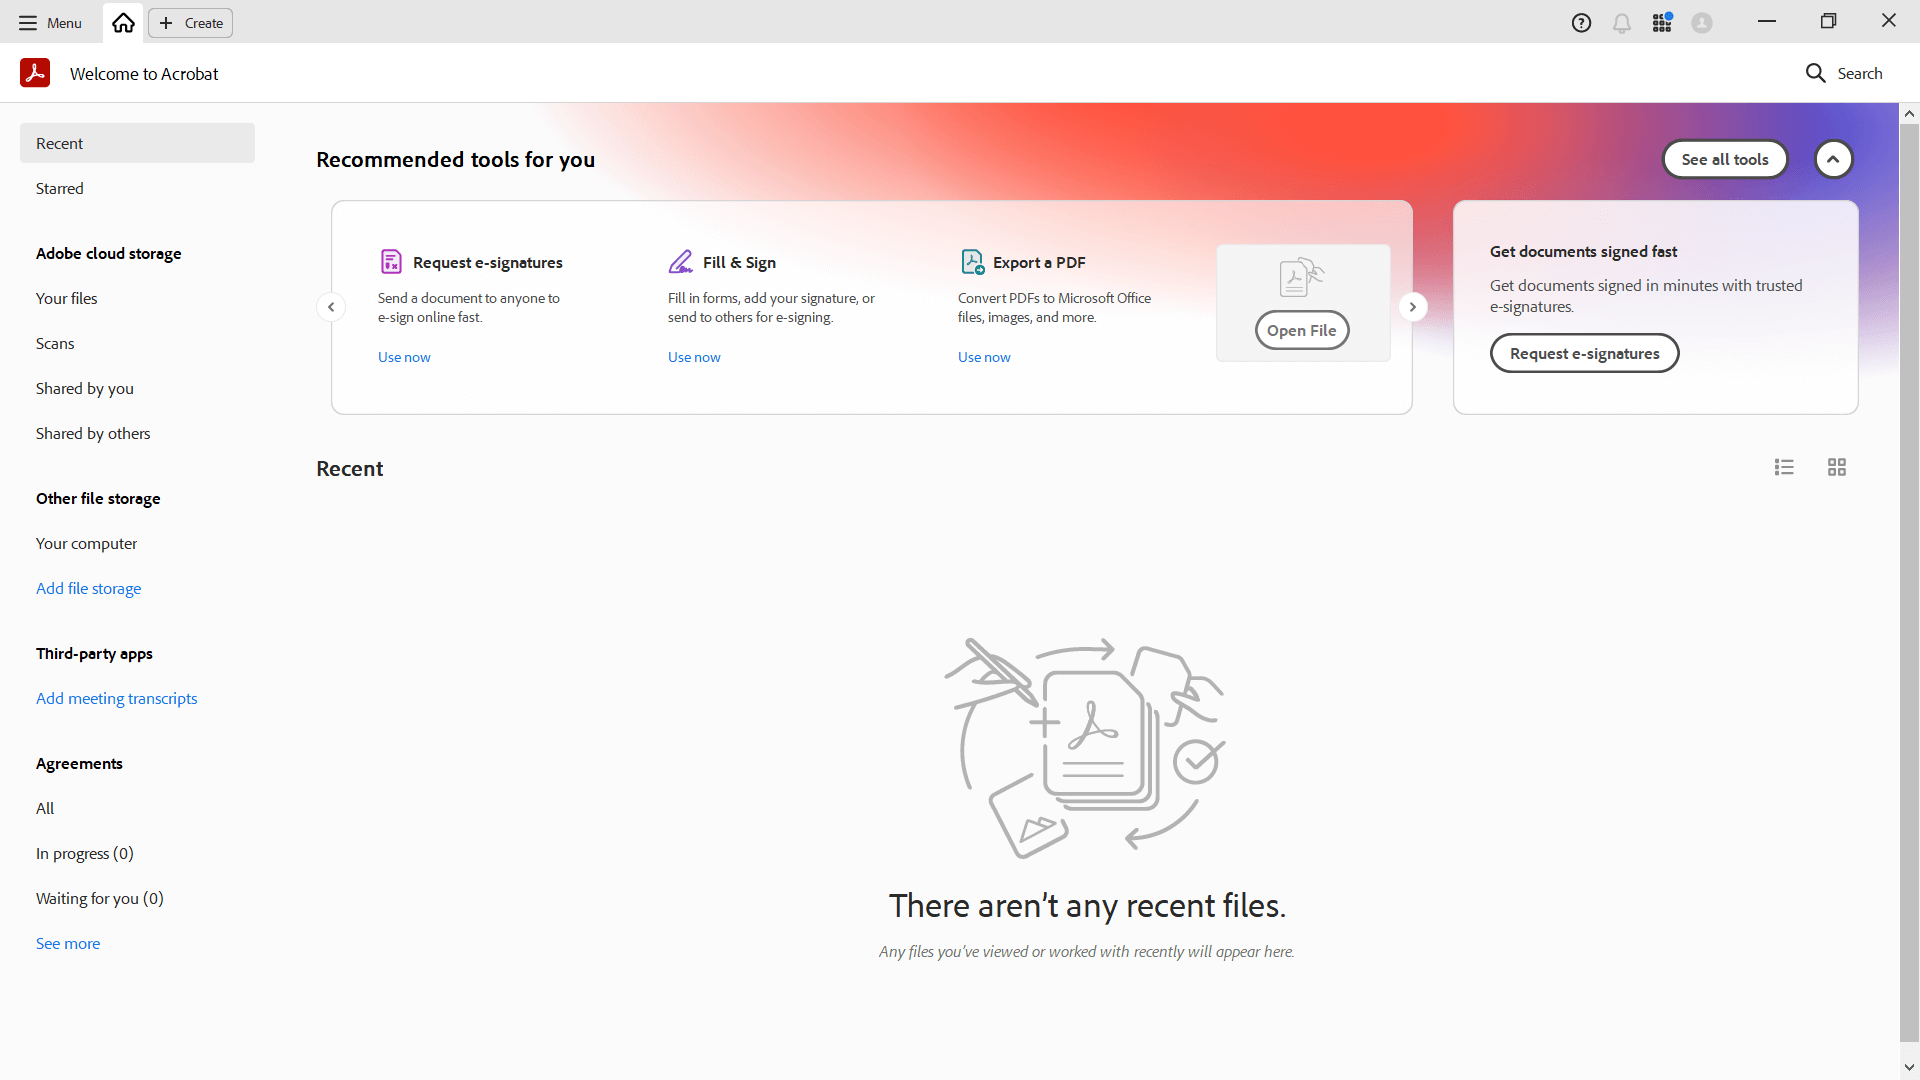Image resolution: width=1920 pixels, height=1080 pixels.
Task: Open All agreements
Action: [137, 808]
